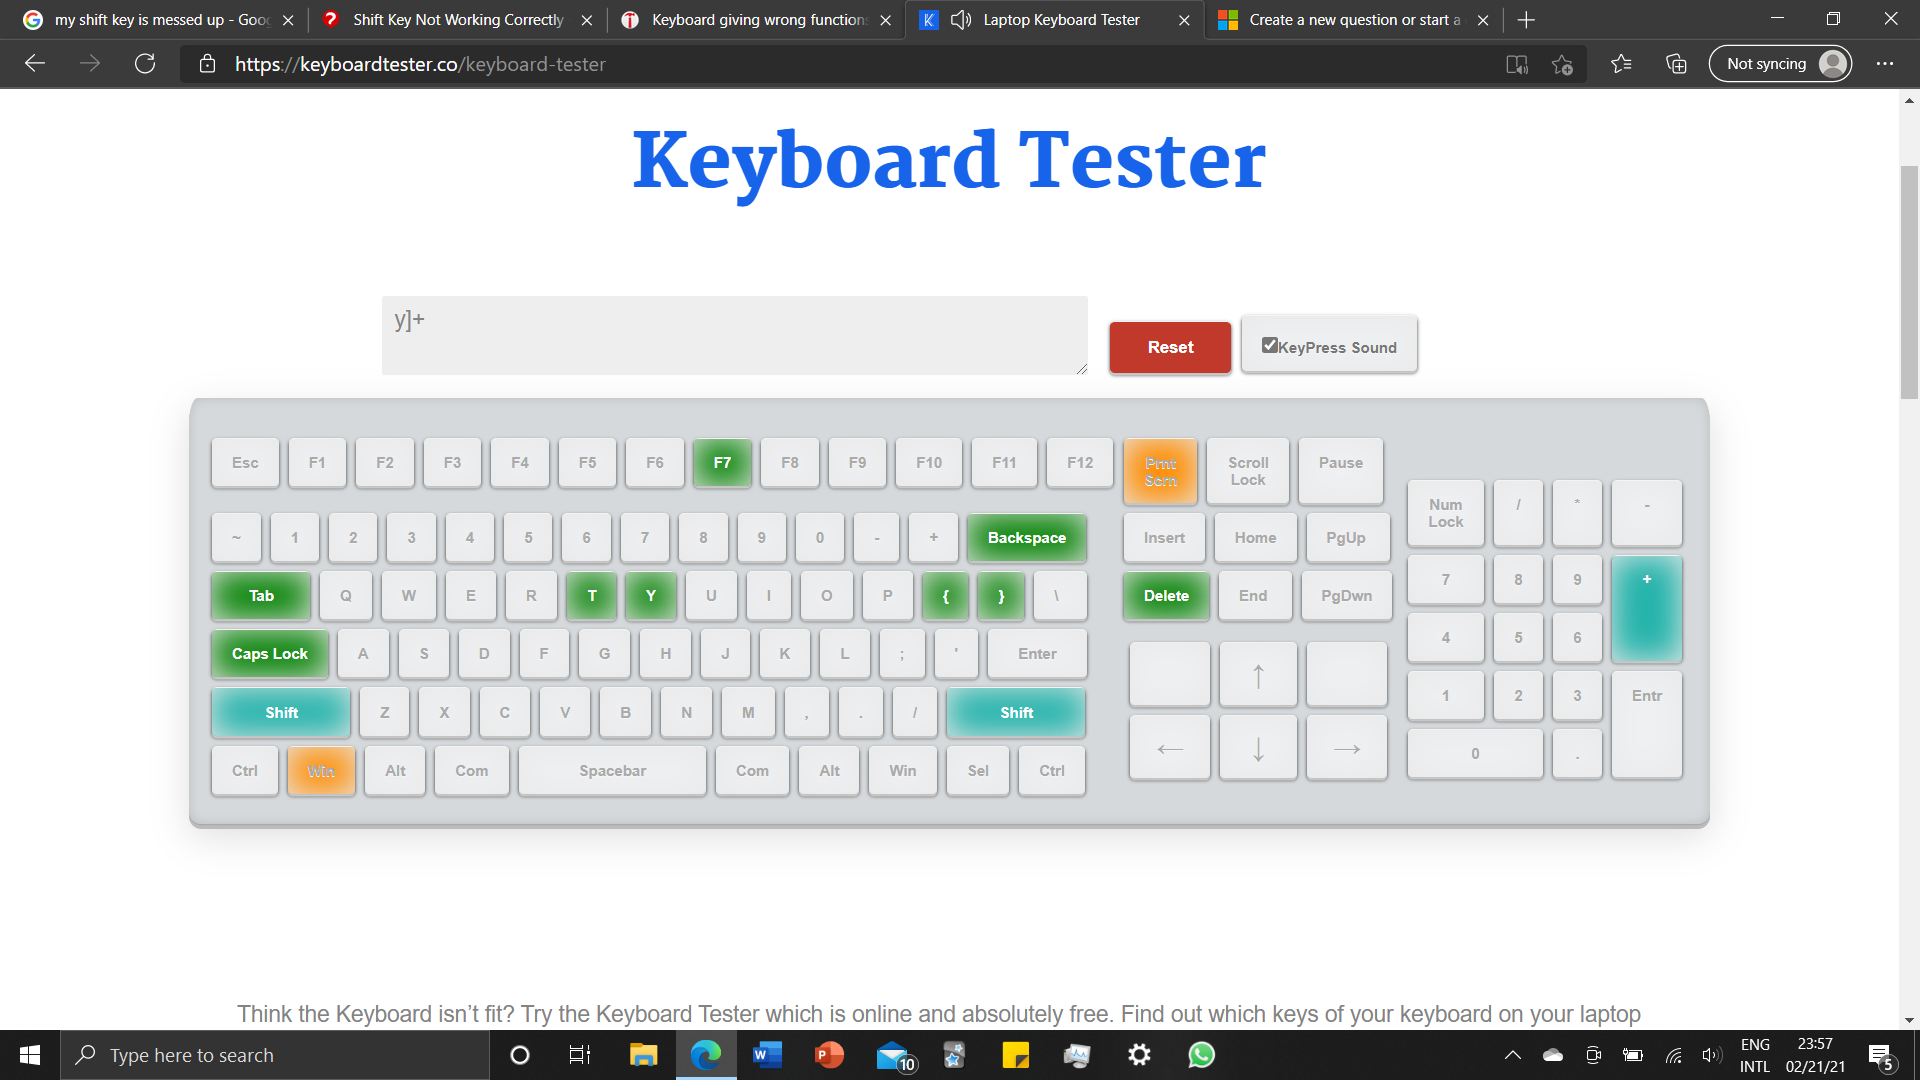The width and height of the screenshot is (1920, 1080).
Task: Open the Not syncing profile menu
Action: tap(1780, 64)
